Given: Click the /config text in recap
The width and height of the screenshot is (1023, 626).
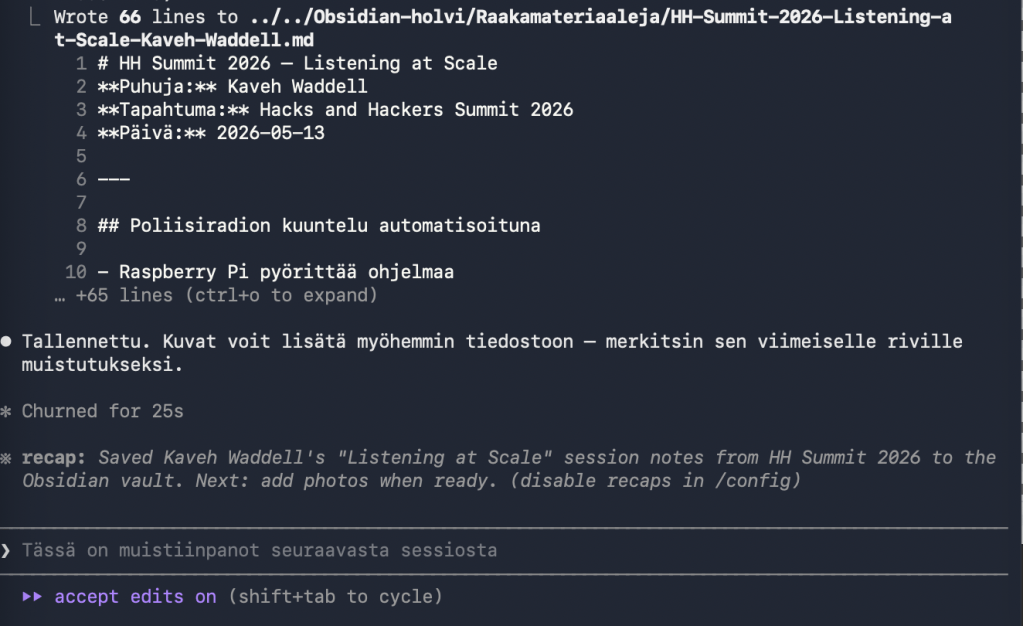Looking at the screenshot, I should point(752,481).
